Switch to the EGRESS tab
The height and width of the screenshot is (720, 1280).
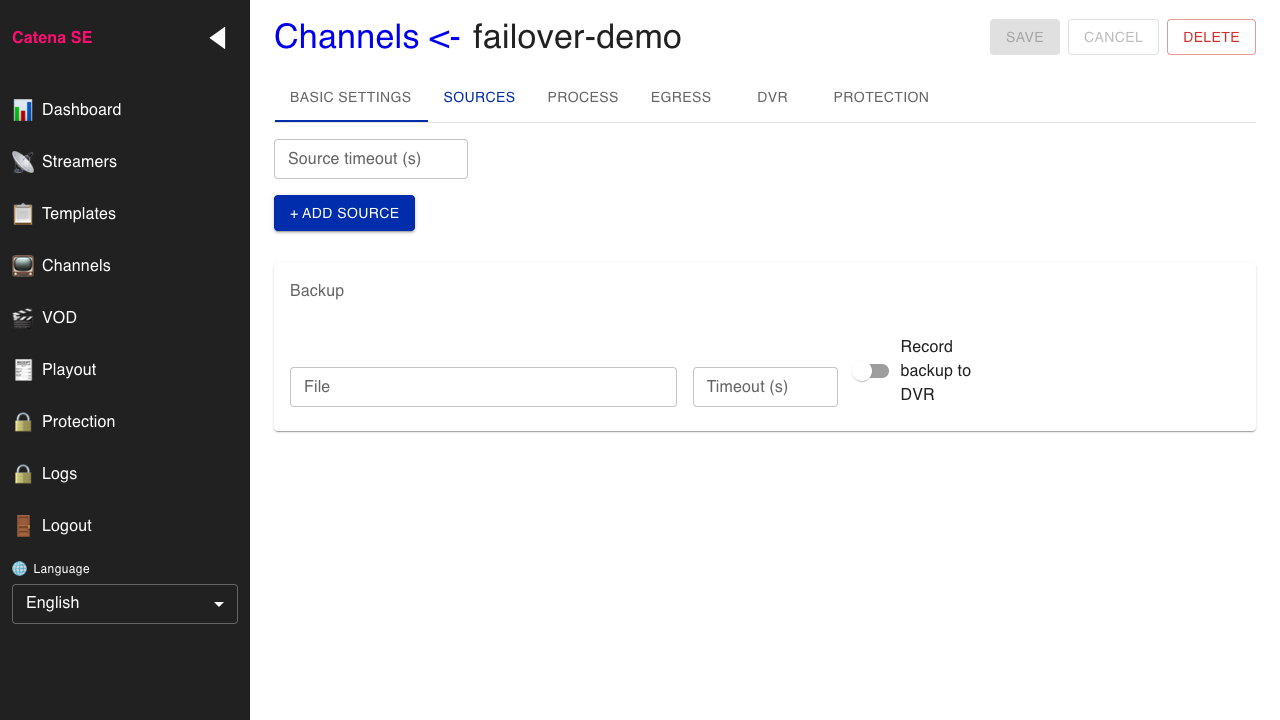coord(681,97)
